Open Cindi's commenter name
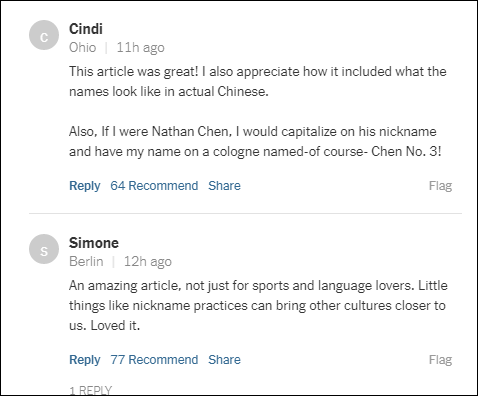This screenshot has width=478, height=396. tap(86, 29)
